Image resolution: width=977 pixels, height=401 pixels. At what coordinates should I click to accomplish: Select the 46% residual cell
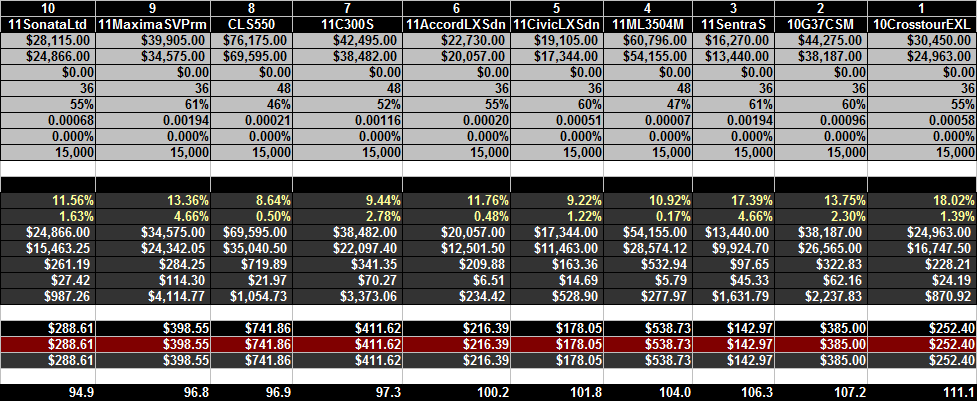[x=252, y=104]
